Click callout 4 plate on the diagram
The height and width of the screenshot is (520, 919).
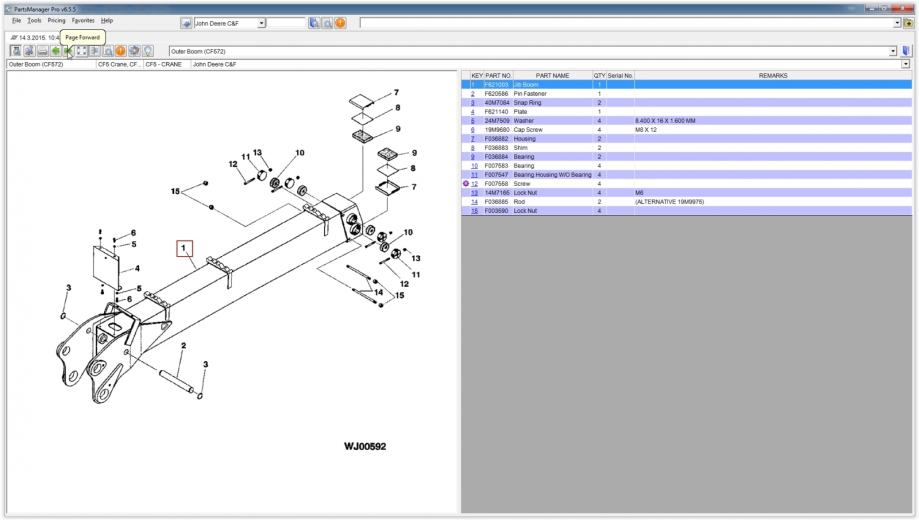137,269
